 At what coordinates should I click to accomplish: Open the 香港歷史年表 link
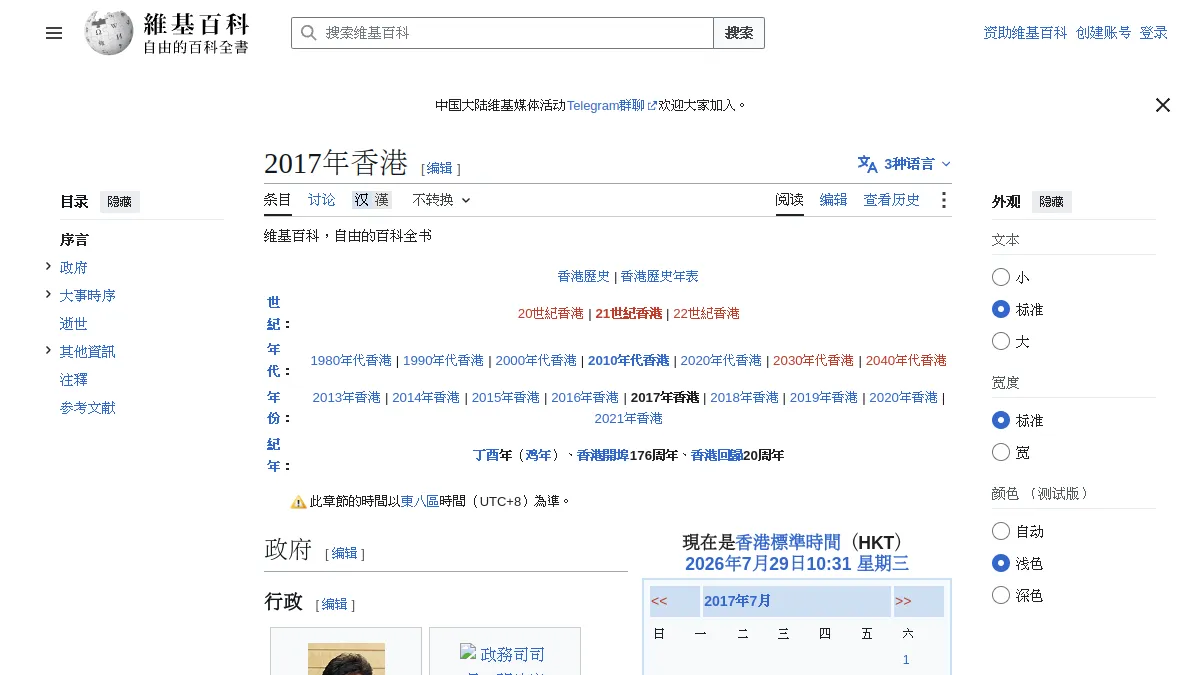(660, 276)
